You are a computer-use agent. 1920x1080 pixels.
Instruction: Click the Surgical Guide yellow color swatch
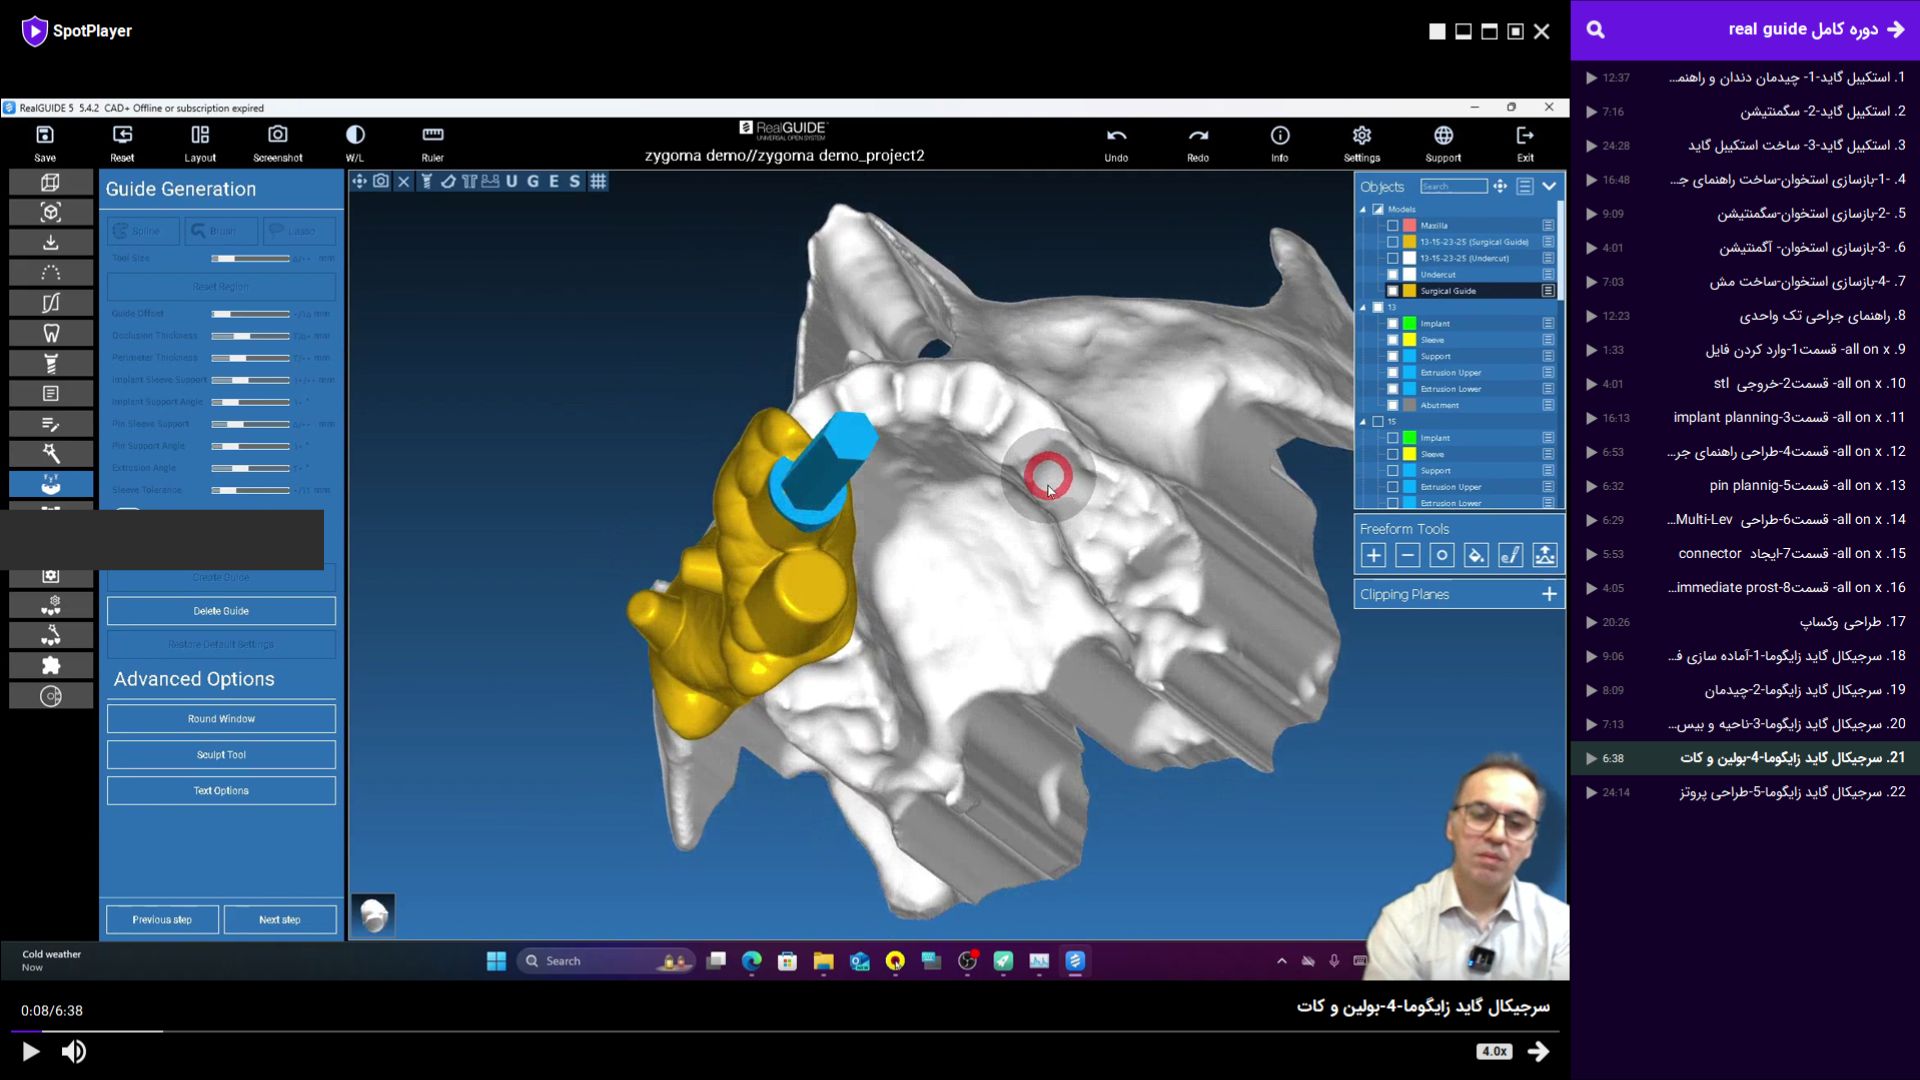pos(1409,291)
